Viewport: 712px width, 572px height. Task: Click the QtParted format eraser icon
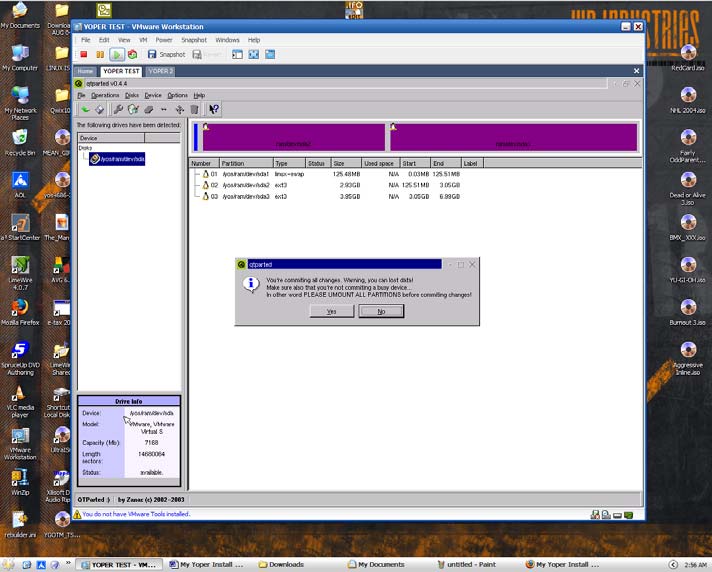coord(148,109)
